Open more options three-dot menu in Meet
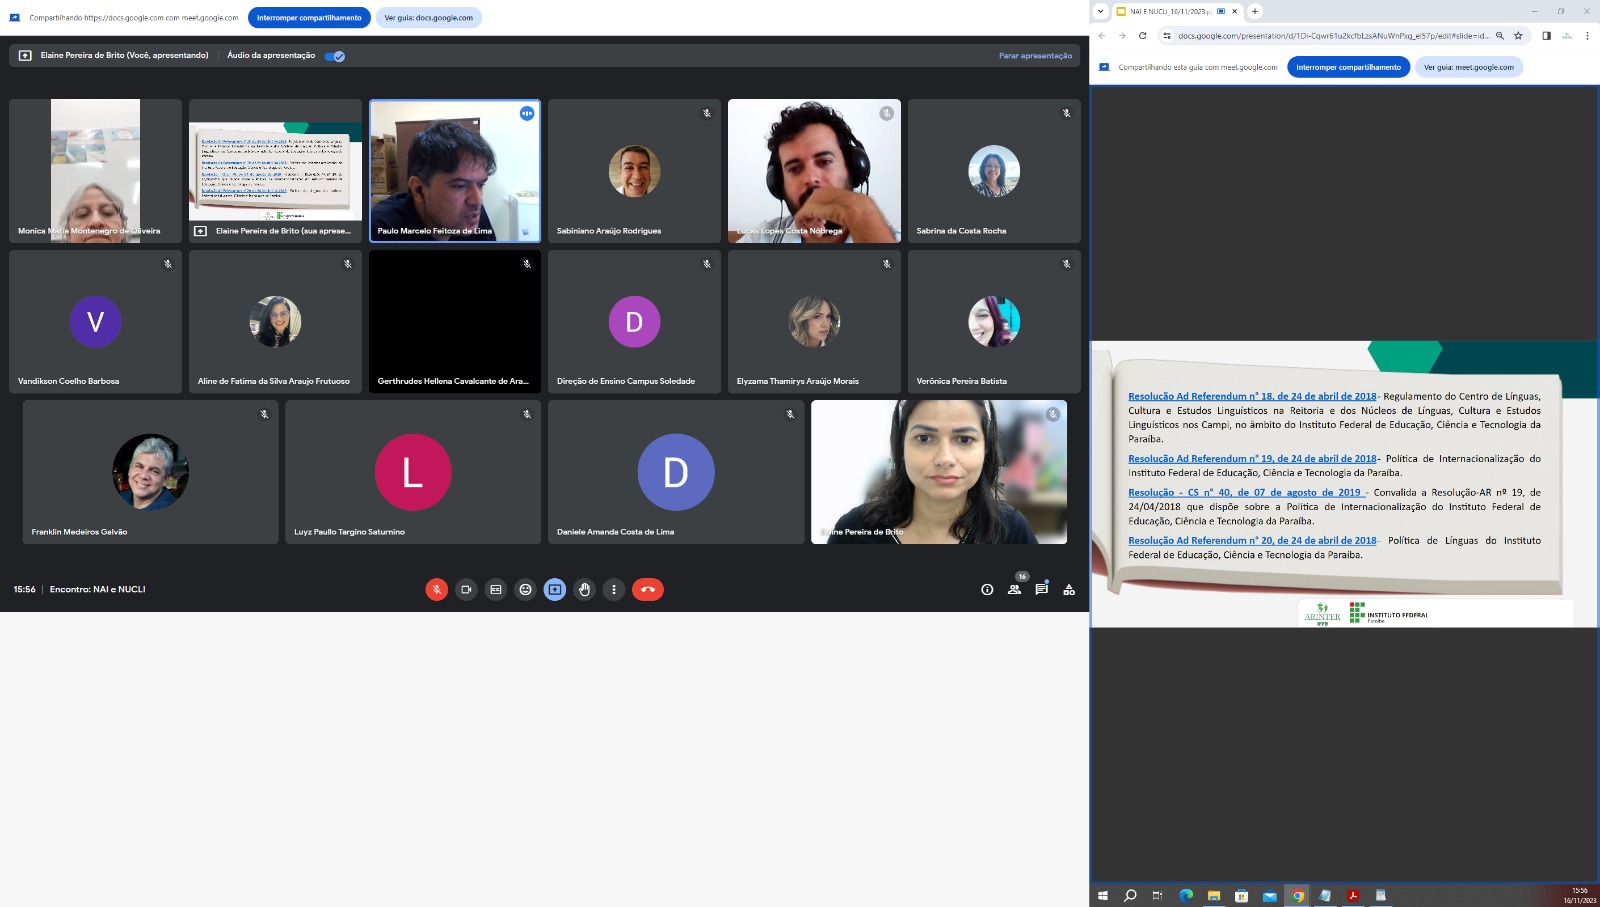 pos(614,590)
